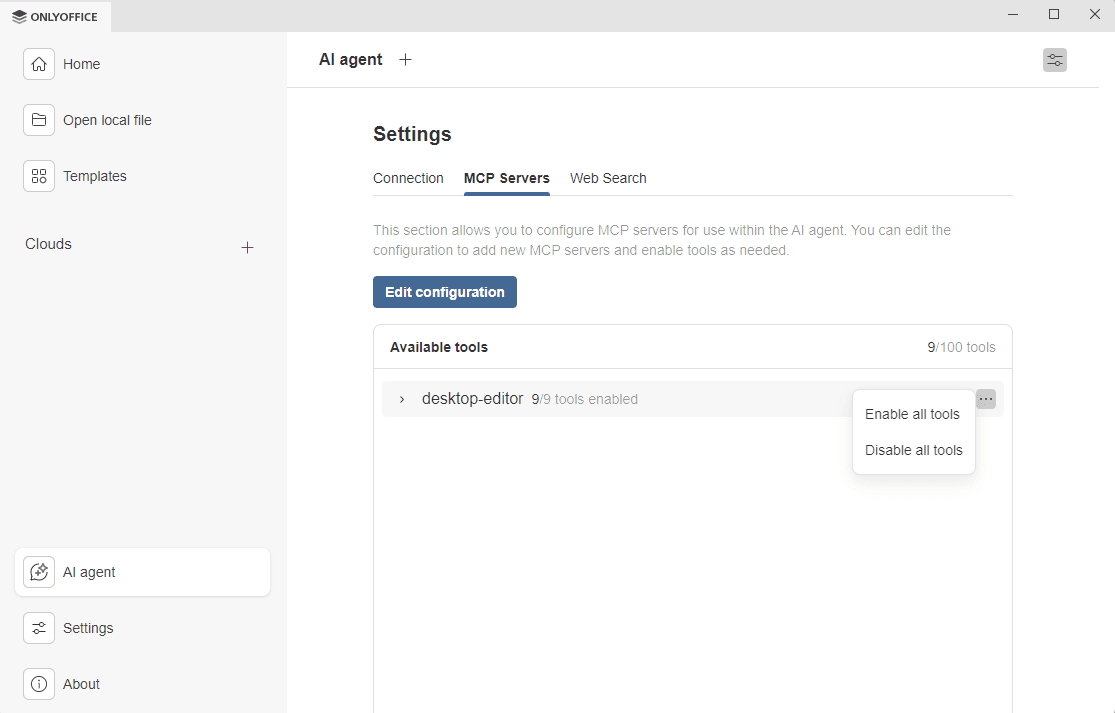The image size is (1115, 713).
Task: Click the AI agent header title
Action: (x=350, y=60)
